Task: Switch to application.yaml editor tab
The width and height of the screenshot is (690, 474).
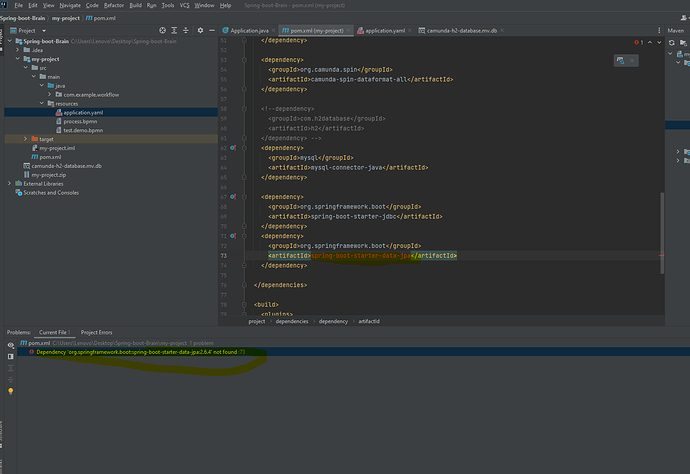Action: tap(381, 30)
